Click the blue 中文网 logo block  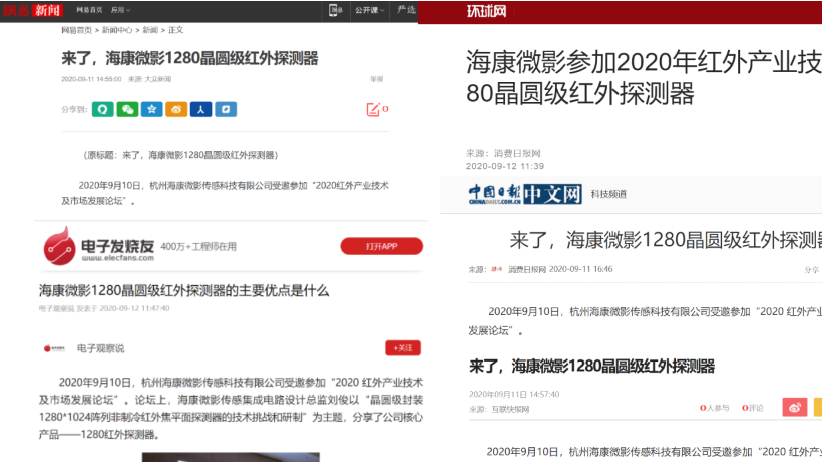click(x=553, y=194)
